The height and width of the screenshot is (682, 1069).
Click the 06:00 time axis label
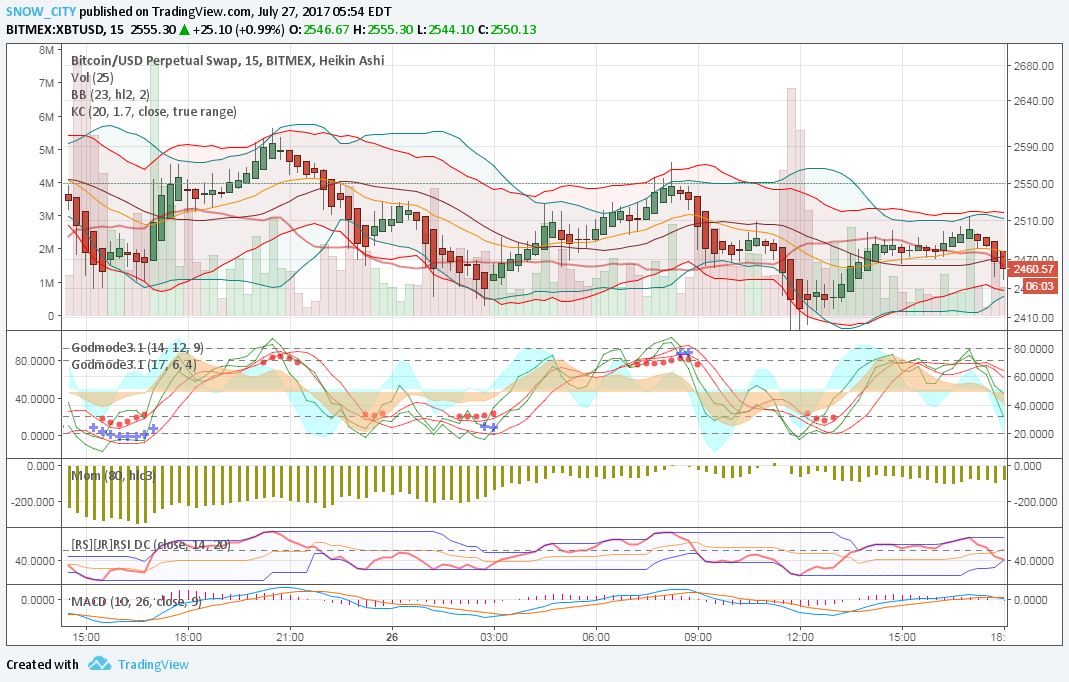click(596, 637)
